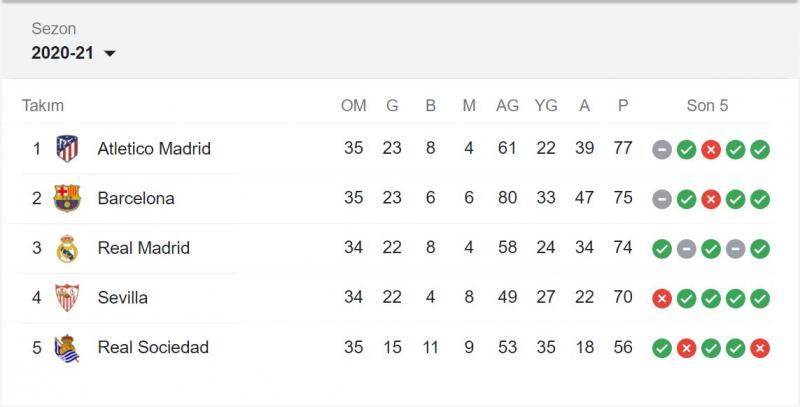Click Atletico Madrid's red loss icon
800x407 pixels.
click(x=711, y=150)
